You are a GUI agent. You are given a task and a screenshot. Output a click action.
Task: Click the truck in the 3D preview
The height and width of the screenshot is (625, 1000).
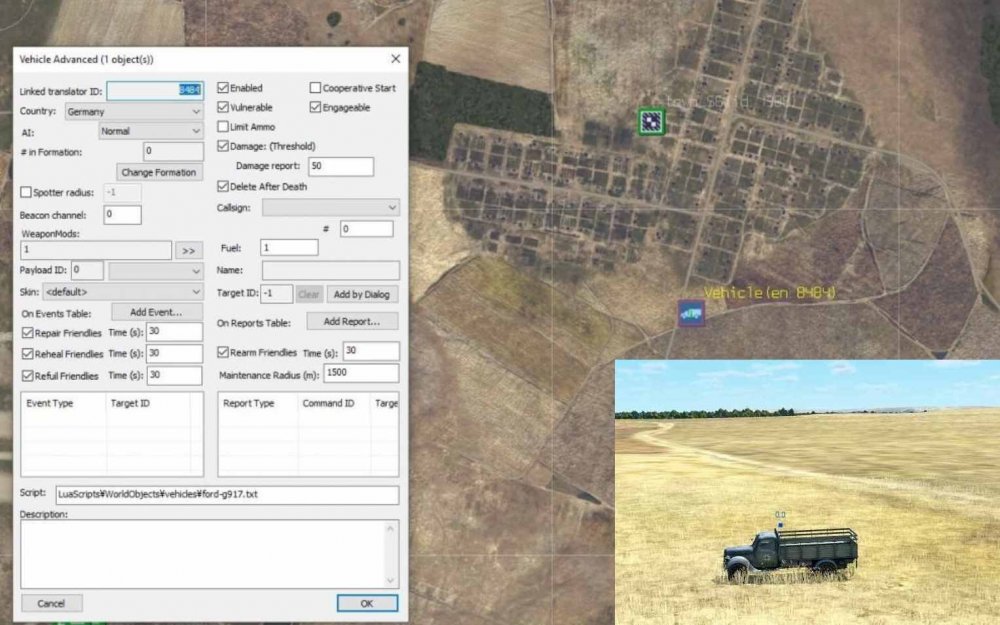click(x=790, y=554)
